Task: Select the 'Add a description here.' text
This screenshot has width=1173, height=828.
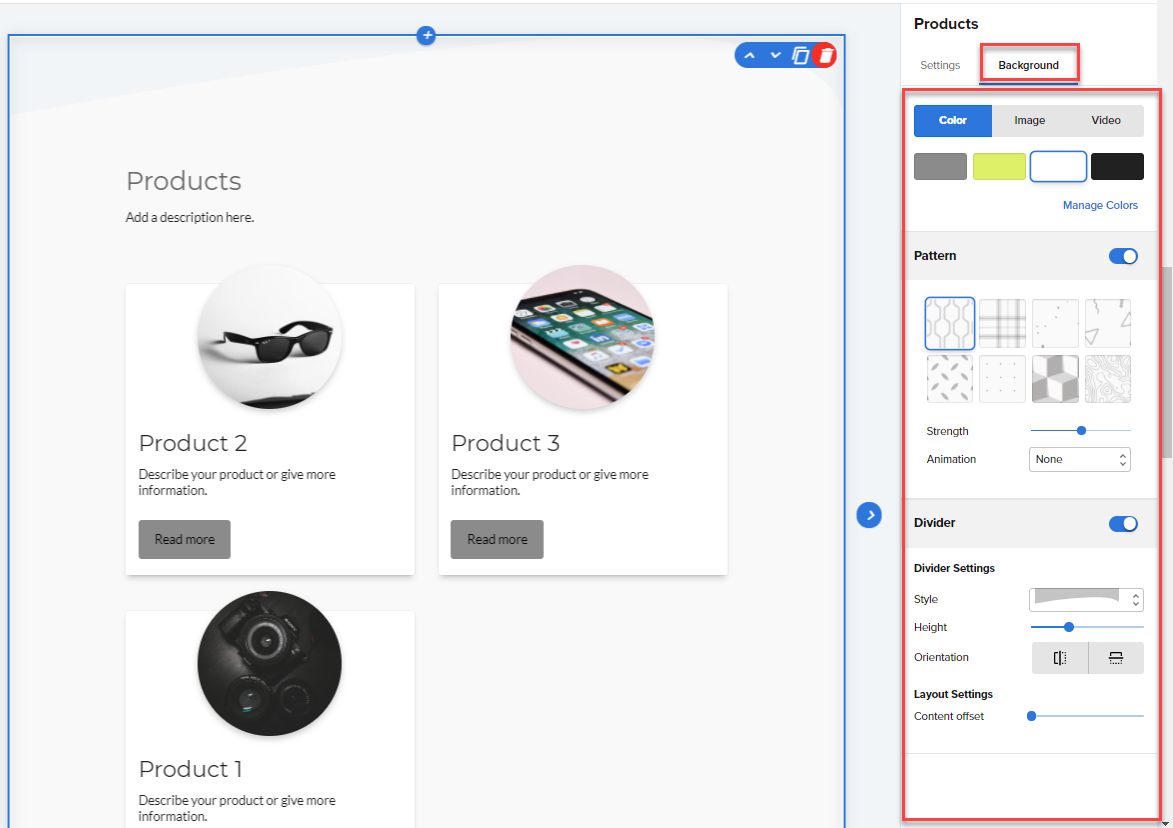Action: point(190,218)
